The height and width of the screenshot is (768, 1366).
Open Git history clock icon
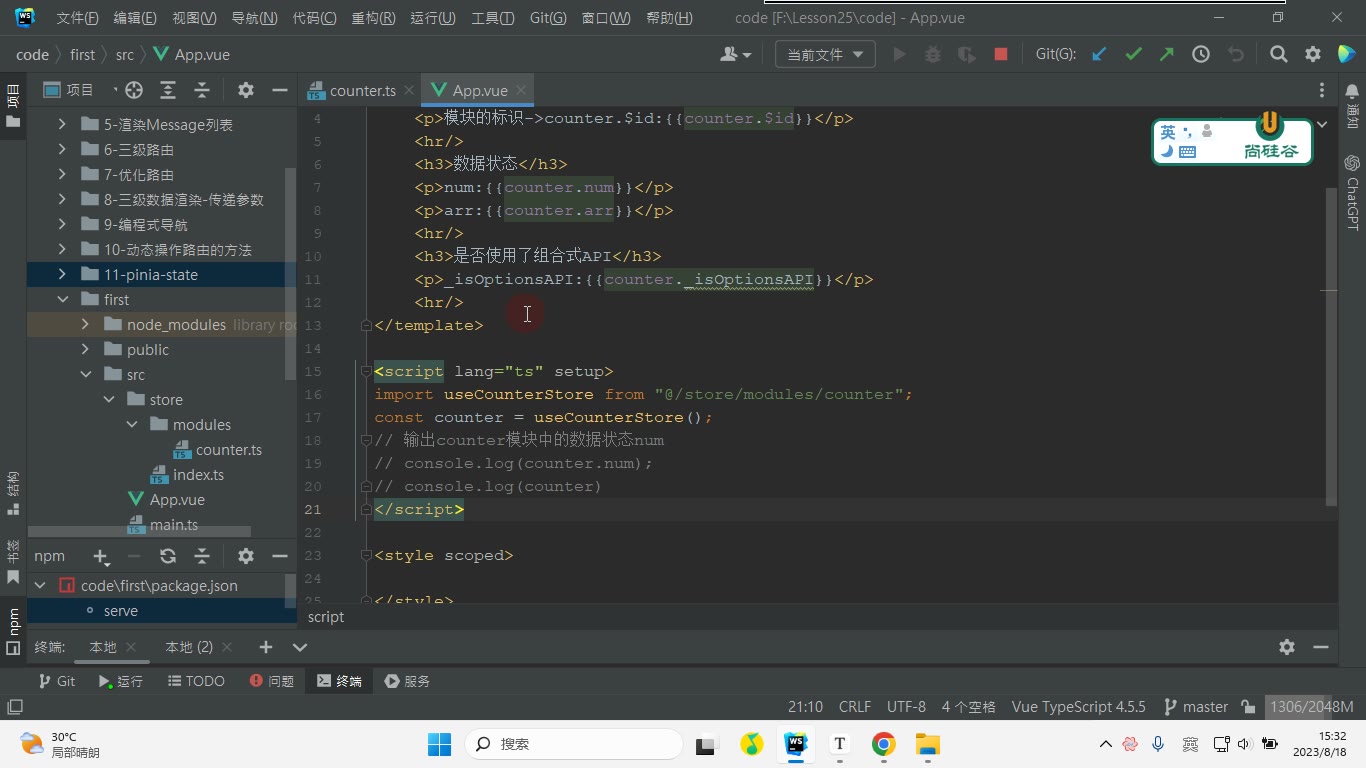point(1201,55)
